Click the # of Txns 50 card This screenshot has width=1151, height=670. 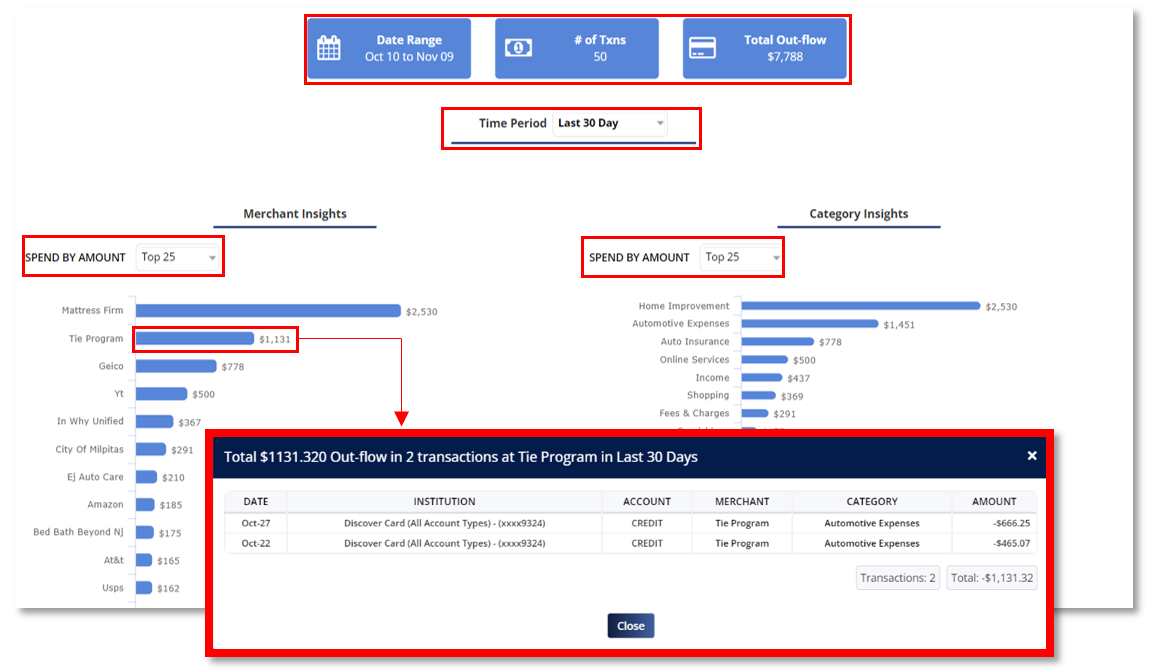click(577, 48)
